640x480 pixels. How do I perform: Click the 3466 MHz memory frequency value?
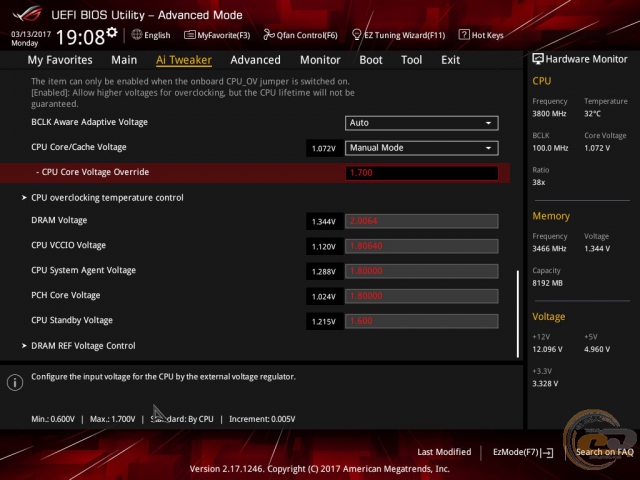coord(549,249)
